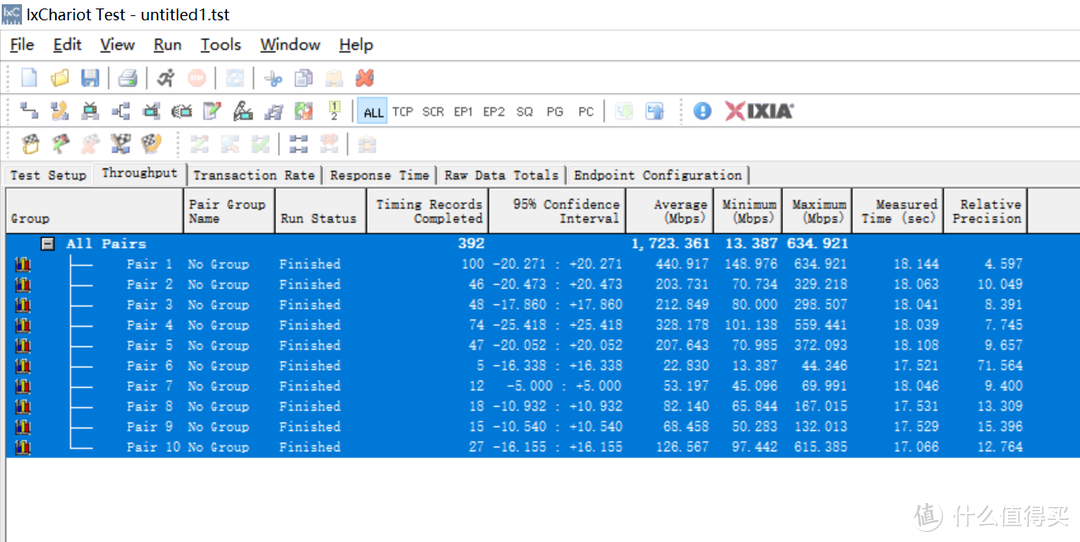This screenshot has height=542, width=1080.
Task: Switch to the Response Time tab
Action: [x=379, y=175]
